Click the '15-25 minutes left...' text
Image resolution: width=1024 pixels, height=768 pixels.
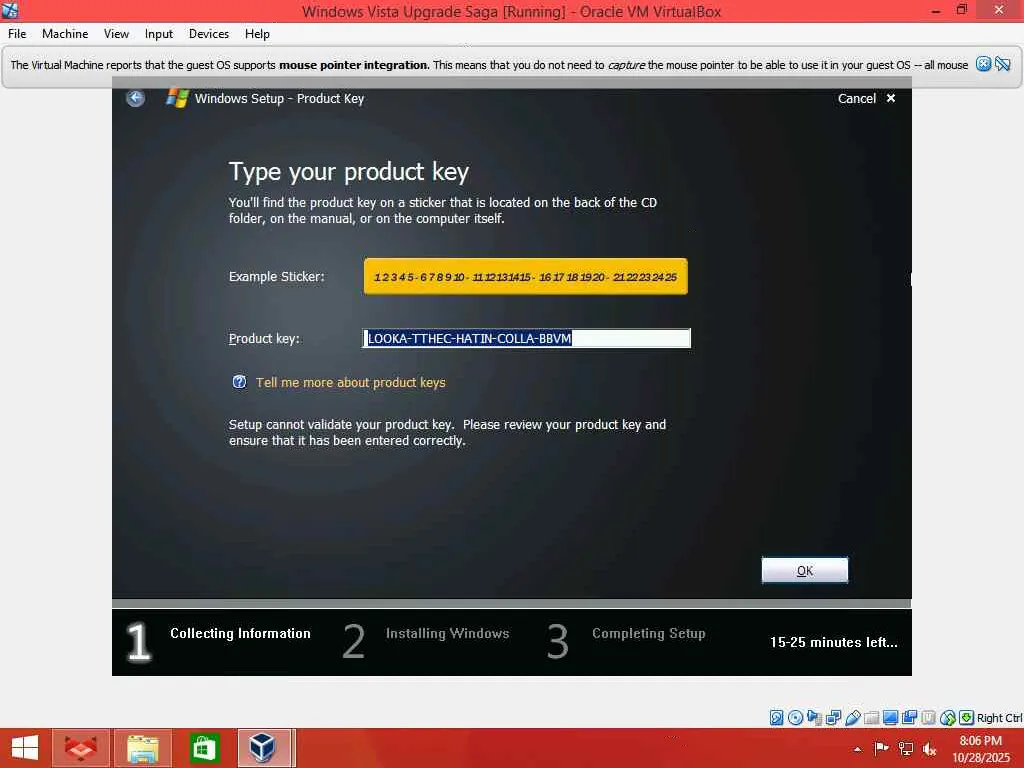[x=834, y=643]
